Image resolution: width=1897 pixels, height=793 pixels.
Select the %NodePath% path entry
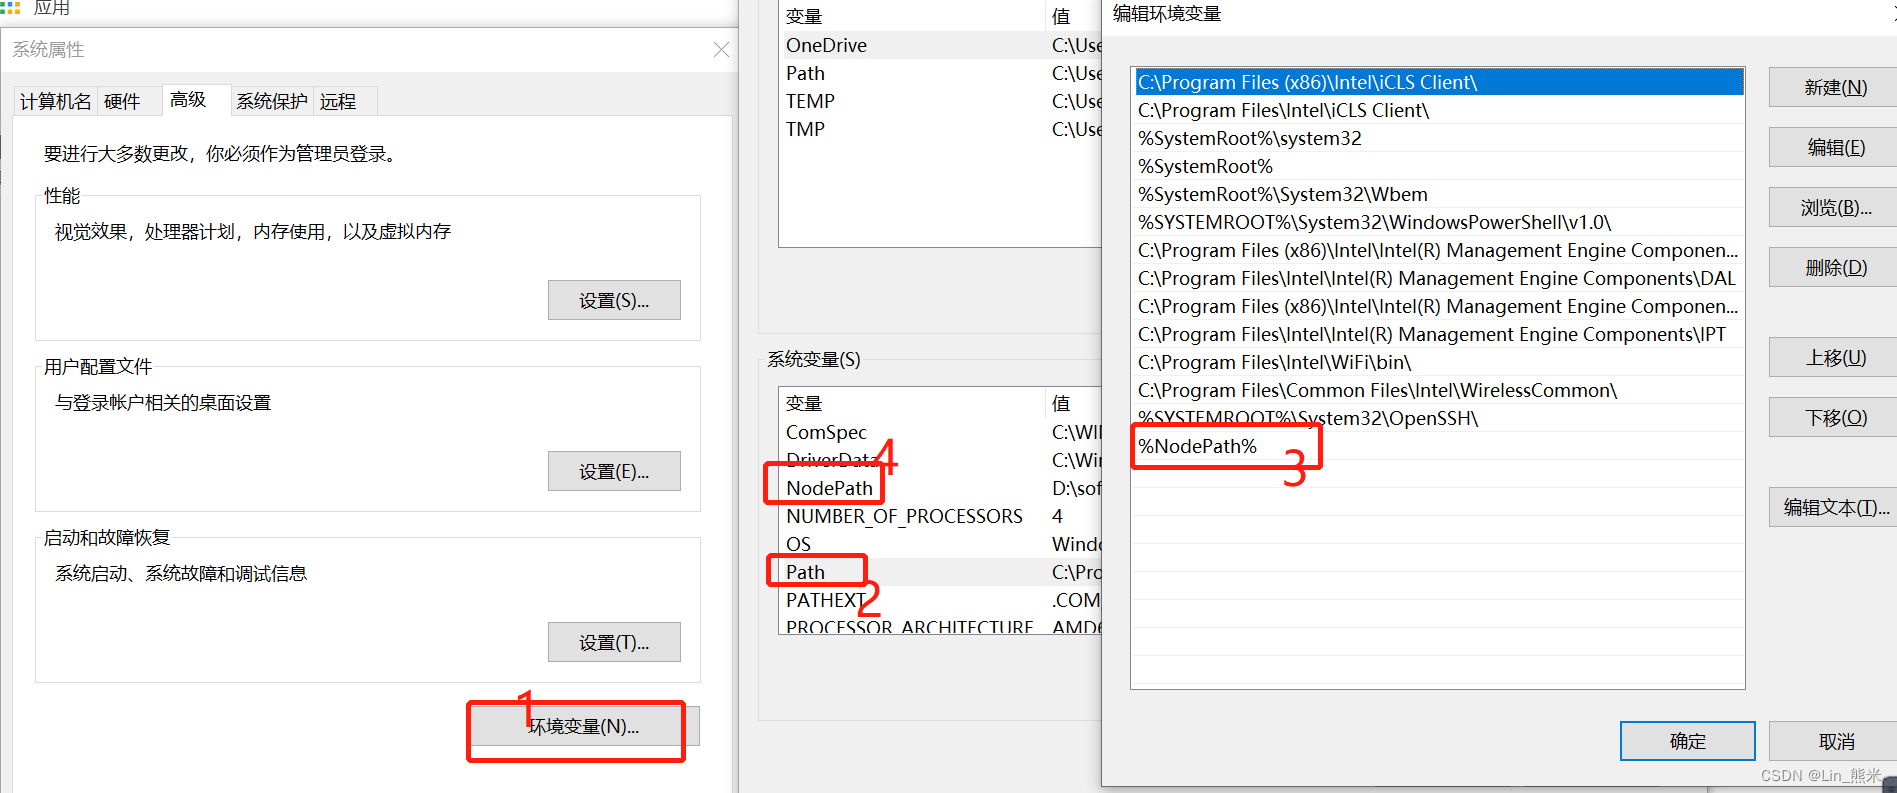click(x=1438, y=446)
